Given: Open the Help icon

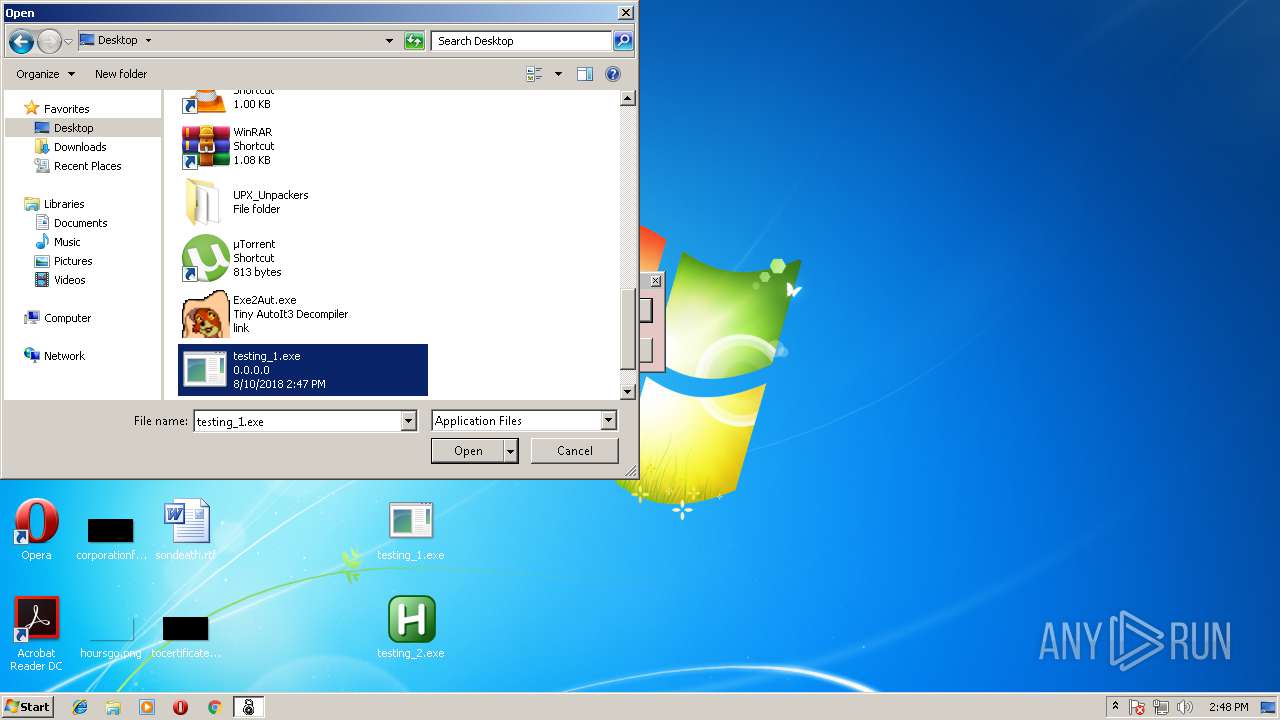Looking at the screenshot, I should coord(613,74).
